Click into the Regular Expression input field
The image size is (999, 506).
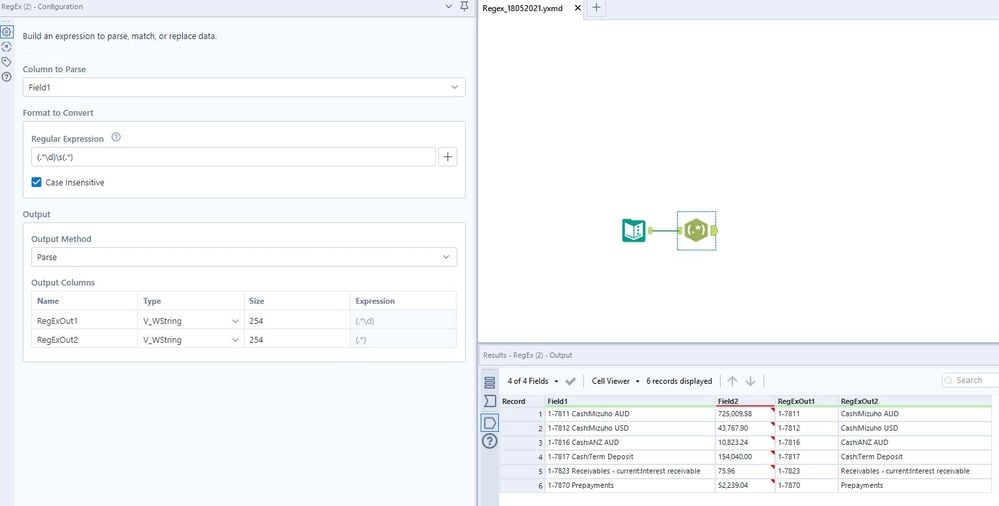pos(233,157)
